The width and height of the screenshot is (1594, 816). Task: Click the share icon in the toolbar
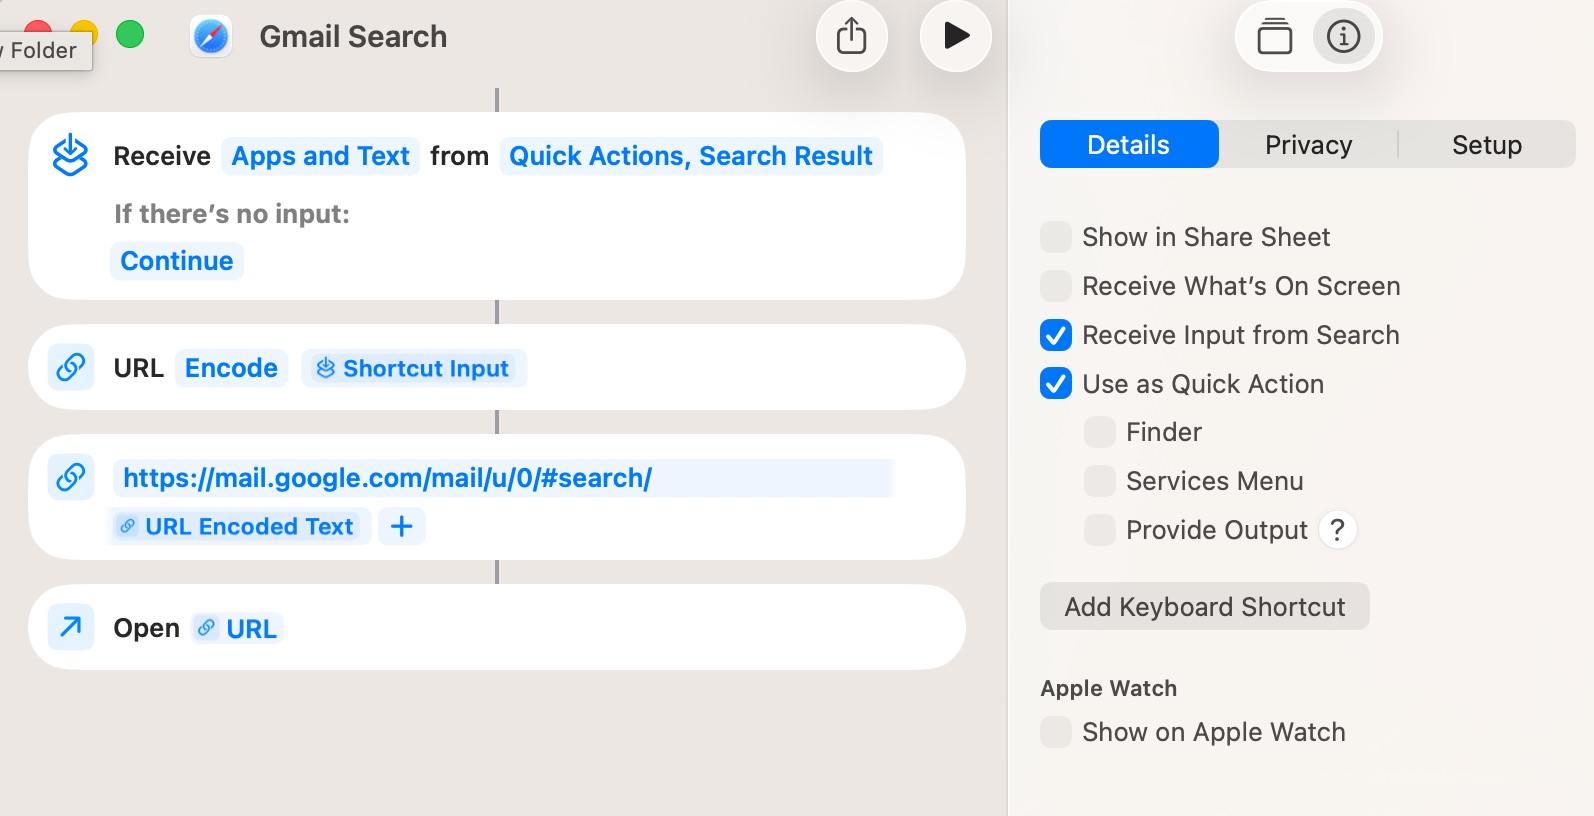pyautogui.click(x=851, y=37)
